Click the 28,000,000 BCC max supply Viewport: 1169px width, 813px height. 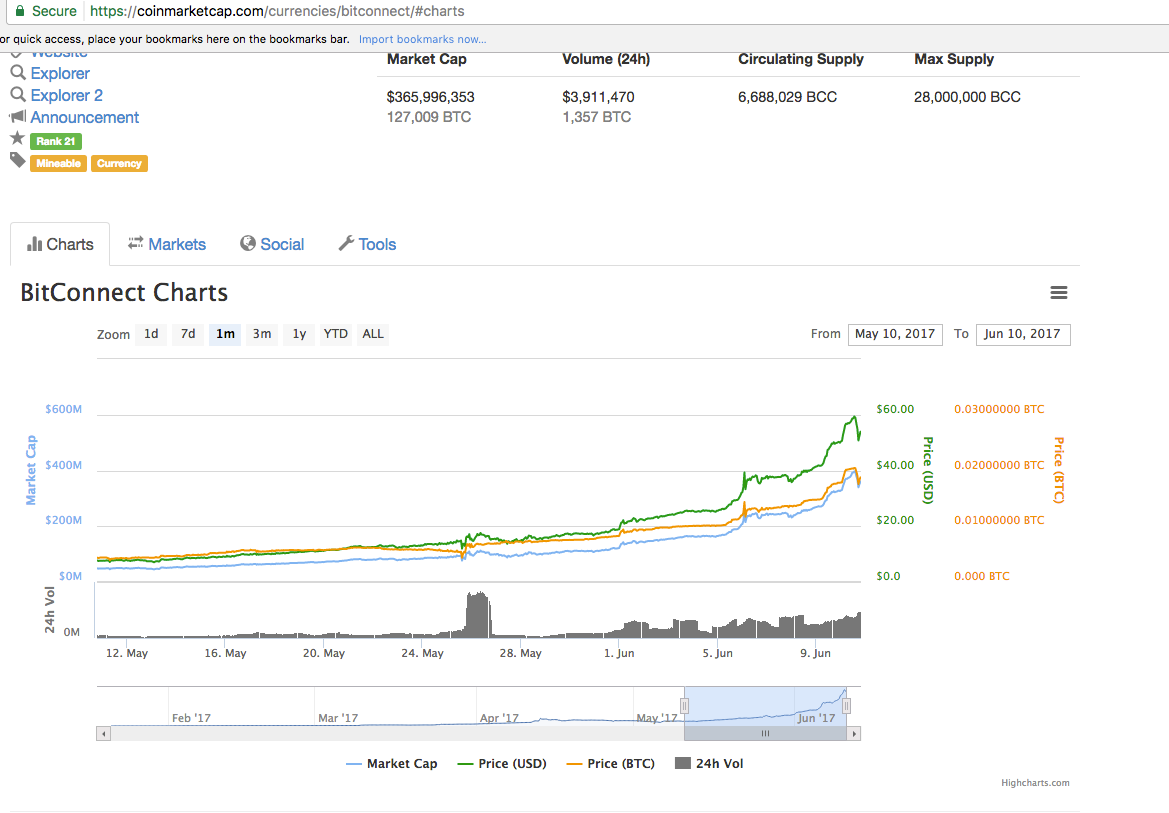pyautogui.click(x=967, y=97)
